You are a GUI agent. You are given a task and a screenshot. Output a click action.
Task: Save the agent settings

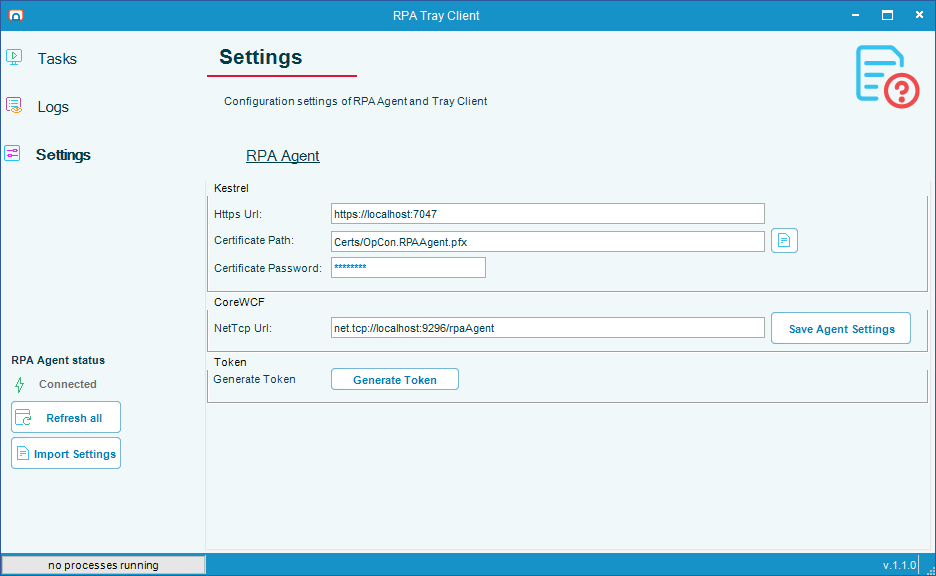[840, 328]
